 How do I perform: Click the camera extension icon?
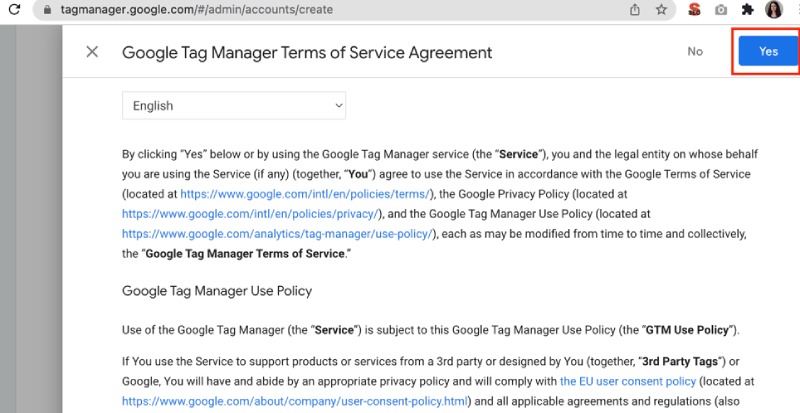pyautogui.click(x=721, y=9)
